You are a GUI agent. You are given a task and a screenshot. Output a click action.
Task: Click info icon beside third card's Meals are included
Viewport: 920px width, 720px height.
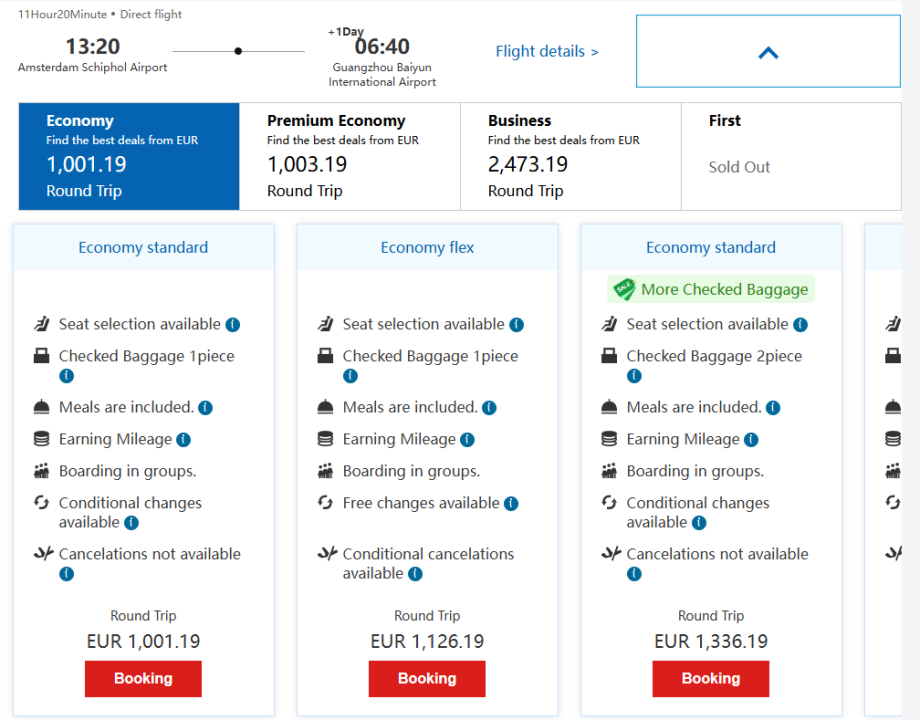tap(773, 407)
